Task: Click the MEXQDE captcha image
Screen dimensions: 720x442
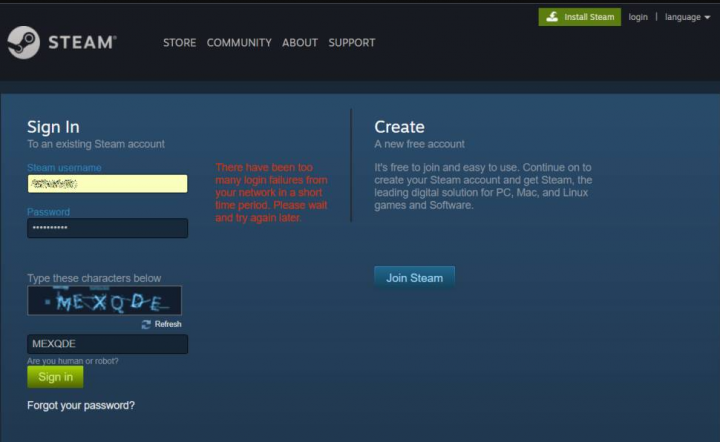Action: (x=105, y=301)
